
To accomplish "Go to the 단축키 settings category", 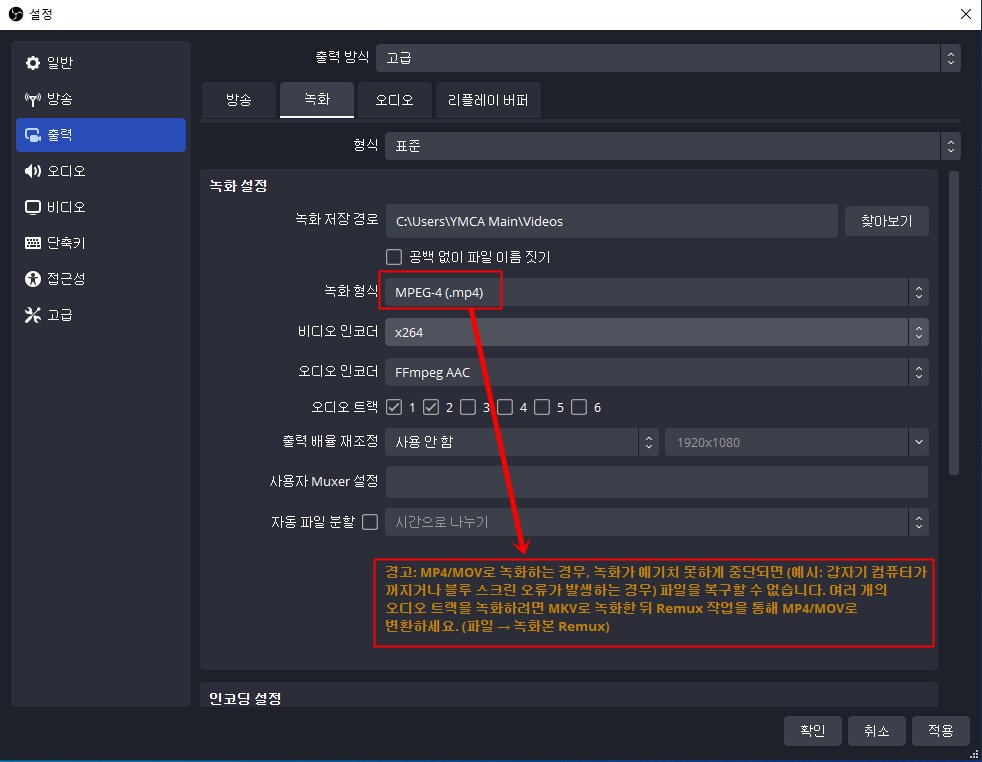I will coord(101,243).
